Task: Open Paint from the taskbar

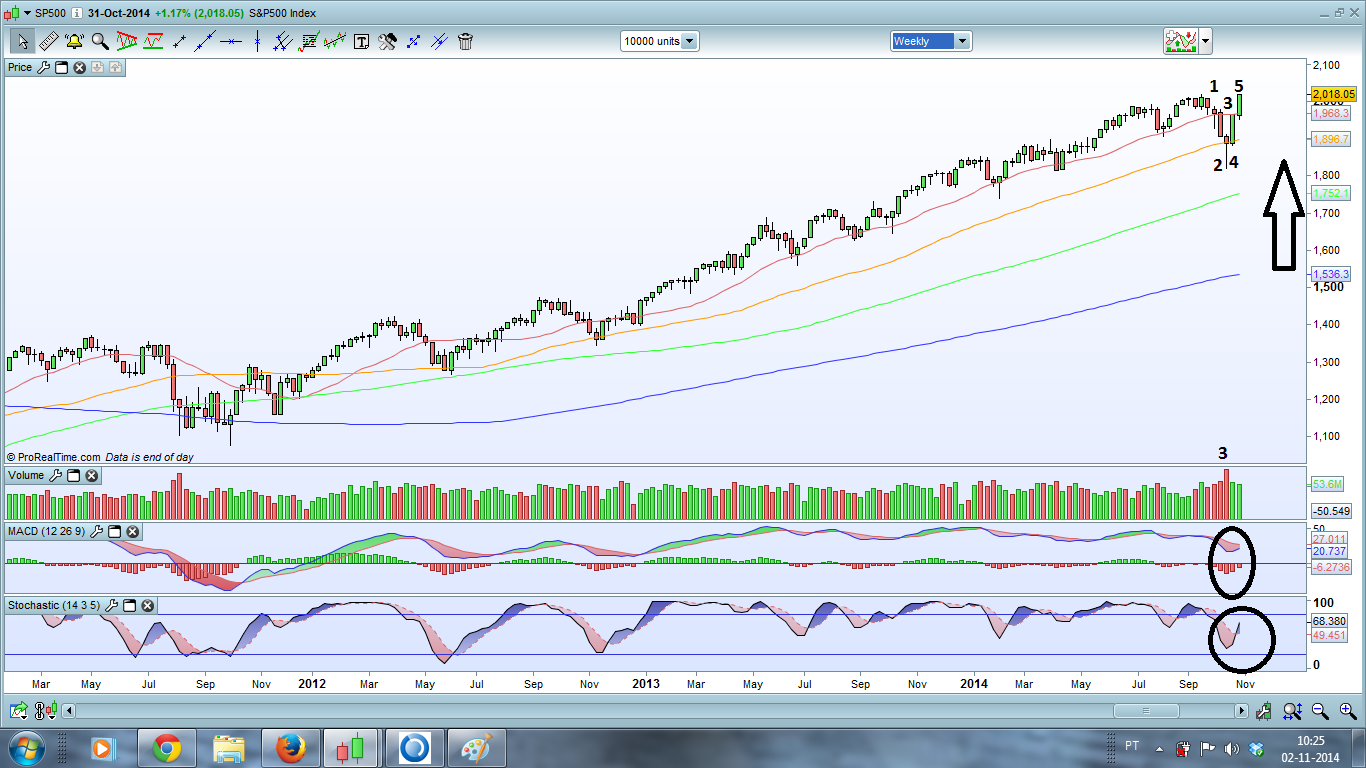Action: click(476, 748)
